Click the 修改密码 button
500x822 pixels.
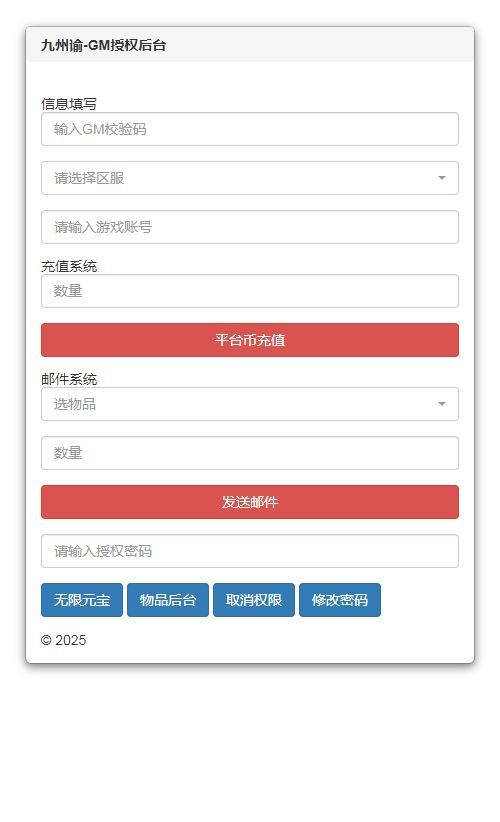point(340,600)
